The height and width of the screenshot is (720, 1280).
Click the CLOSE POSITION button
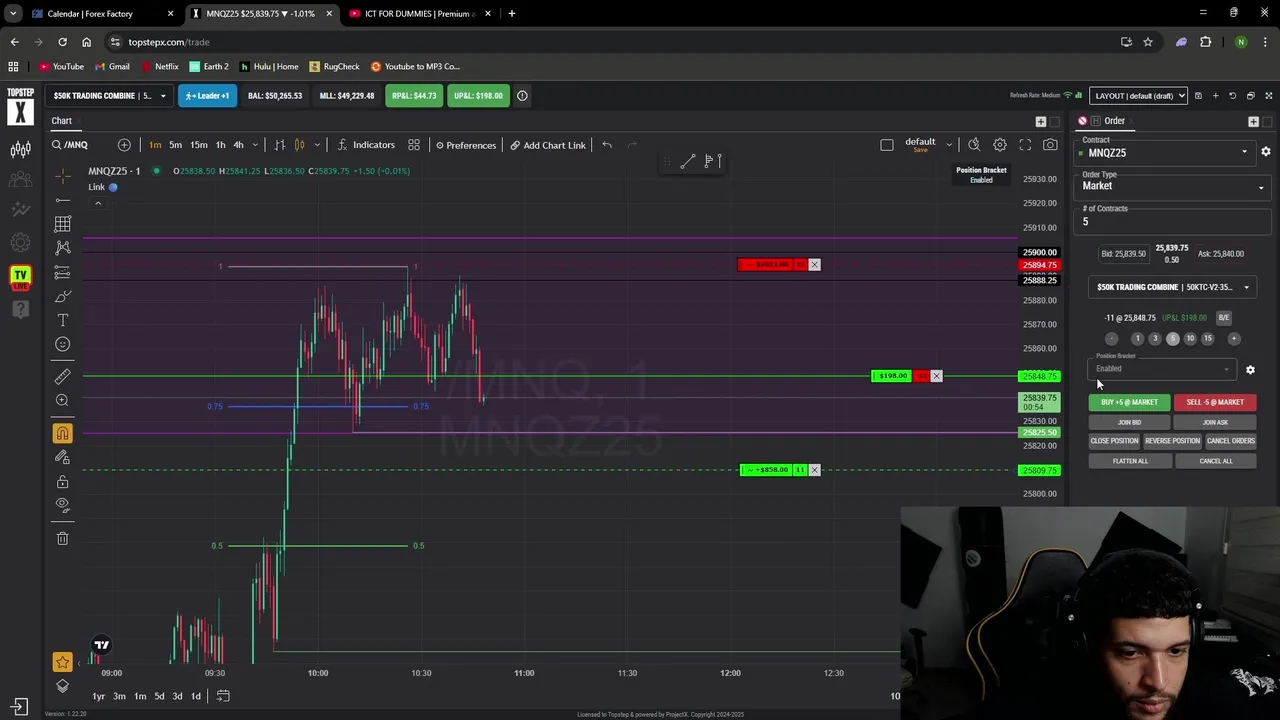[1114, 441]
